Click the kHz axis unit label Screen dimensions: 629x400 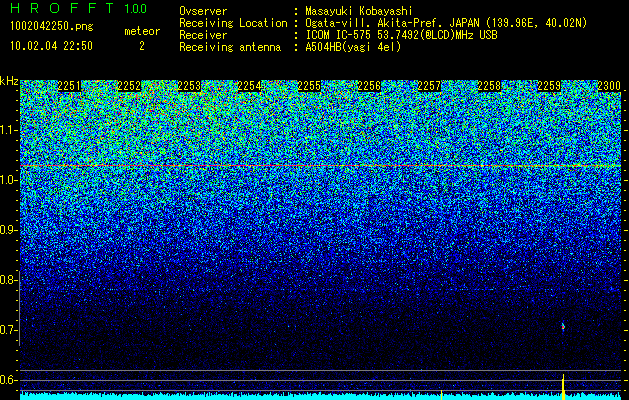click(x=9, y=81)
